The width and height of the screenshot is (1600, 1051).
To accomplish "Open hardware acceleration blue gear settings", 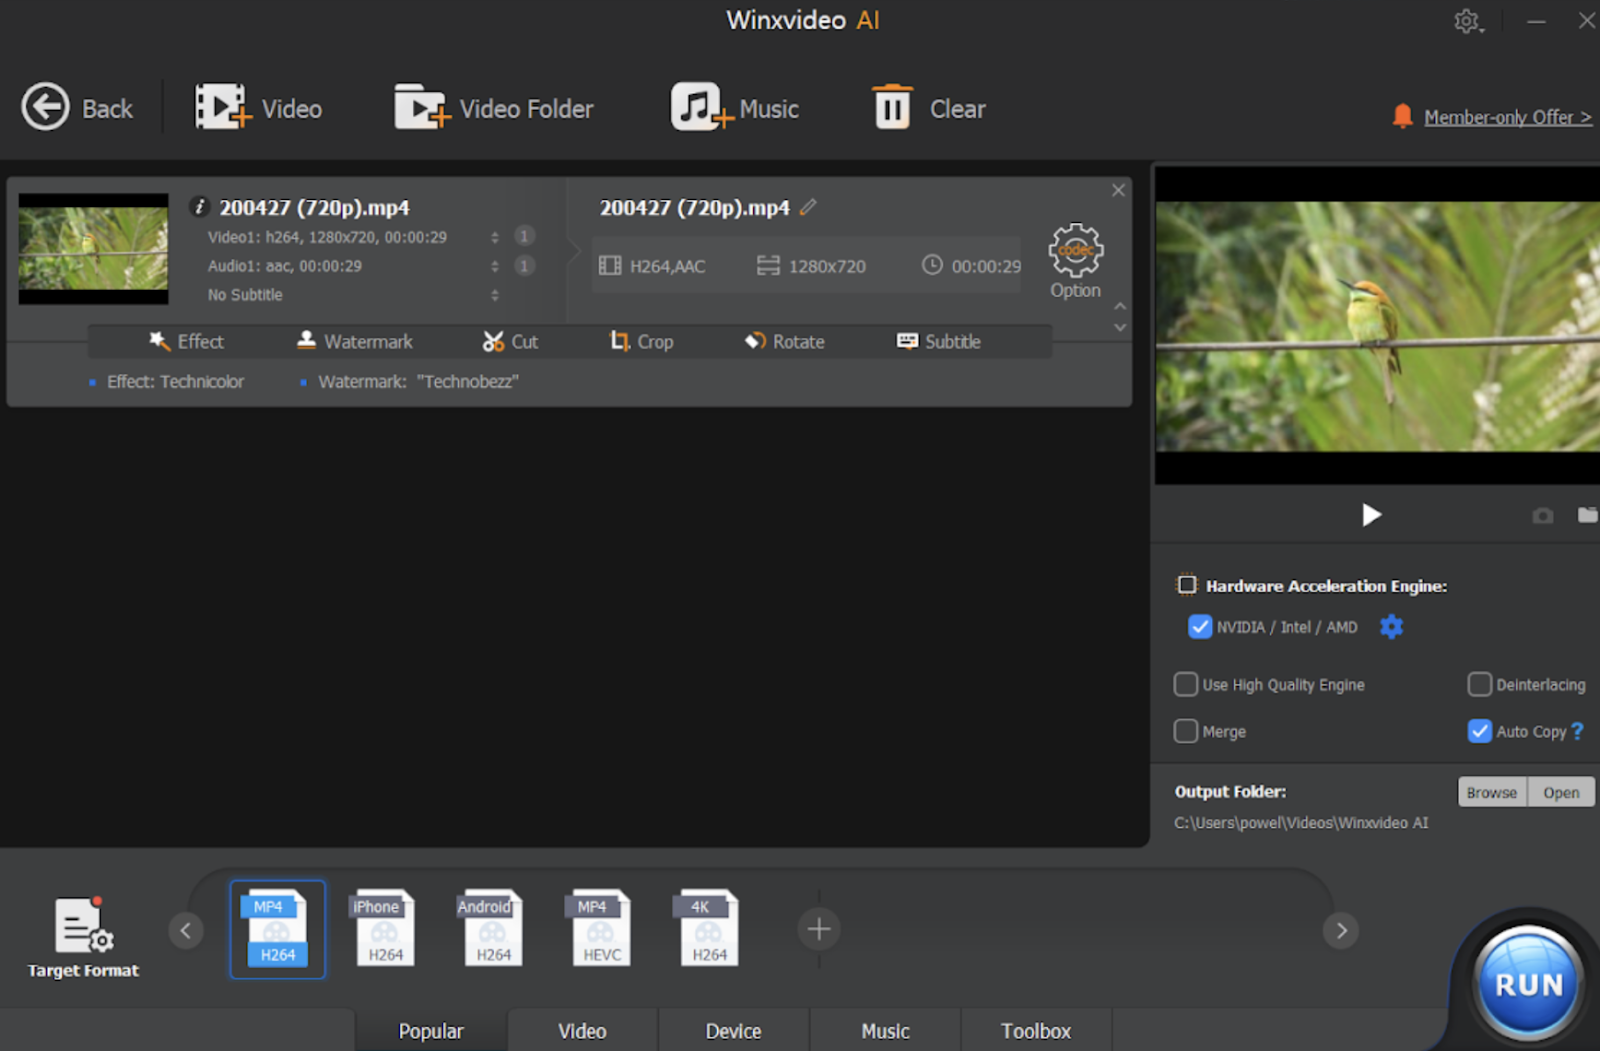I will coord(1391,627).
